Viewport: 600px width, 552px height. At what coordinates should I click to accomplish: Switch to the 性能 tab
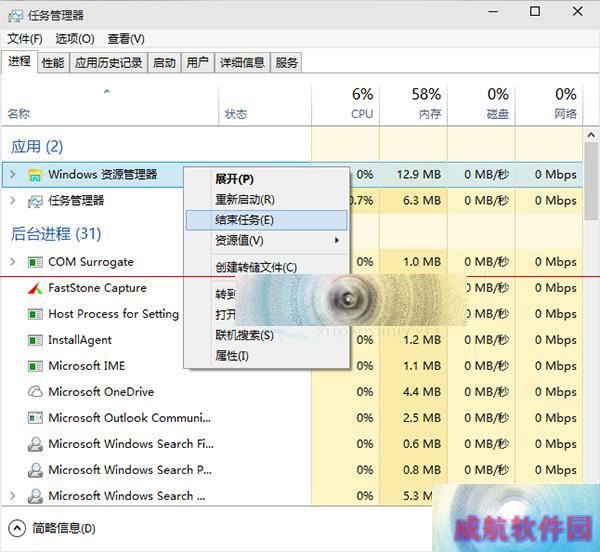(x=53, y=62)
